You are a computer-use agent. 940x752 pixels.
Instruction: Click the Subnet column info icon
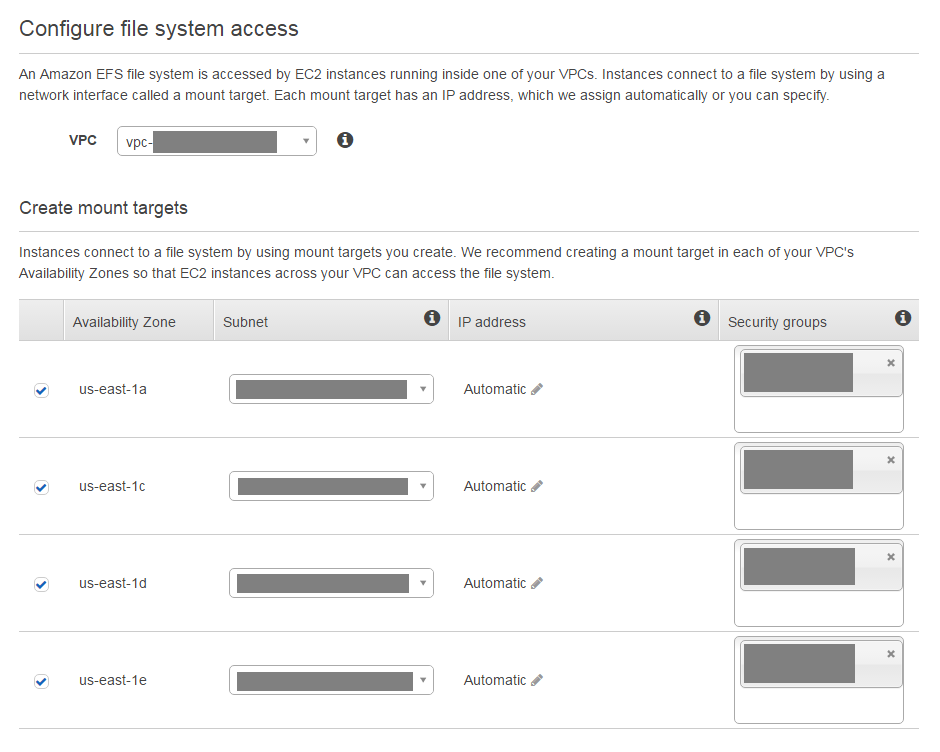pos(432,318)
